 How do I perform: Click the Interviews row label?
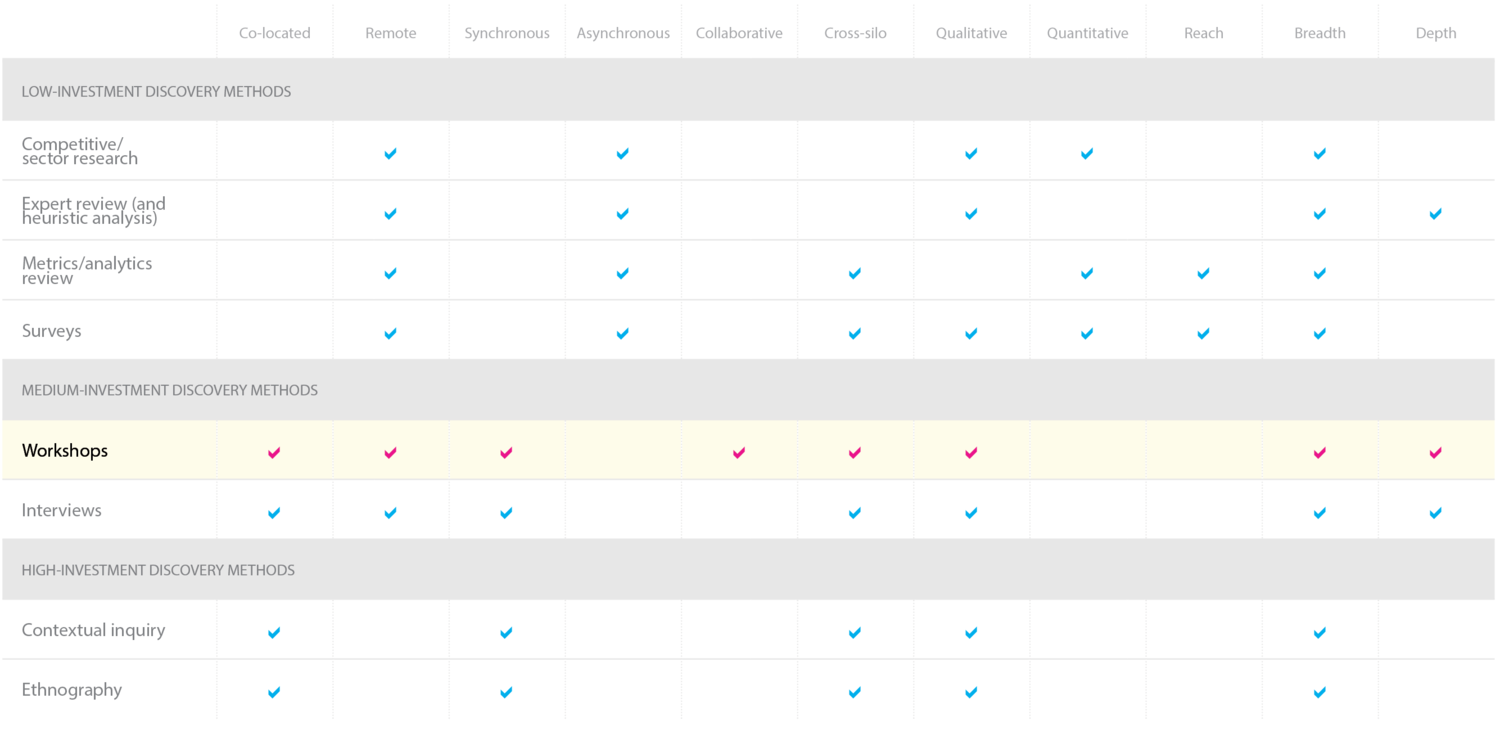pos(61,510)
